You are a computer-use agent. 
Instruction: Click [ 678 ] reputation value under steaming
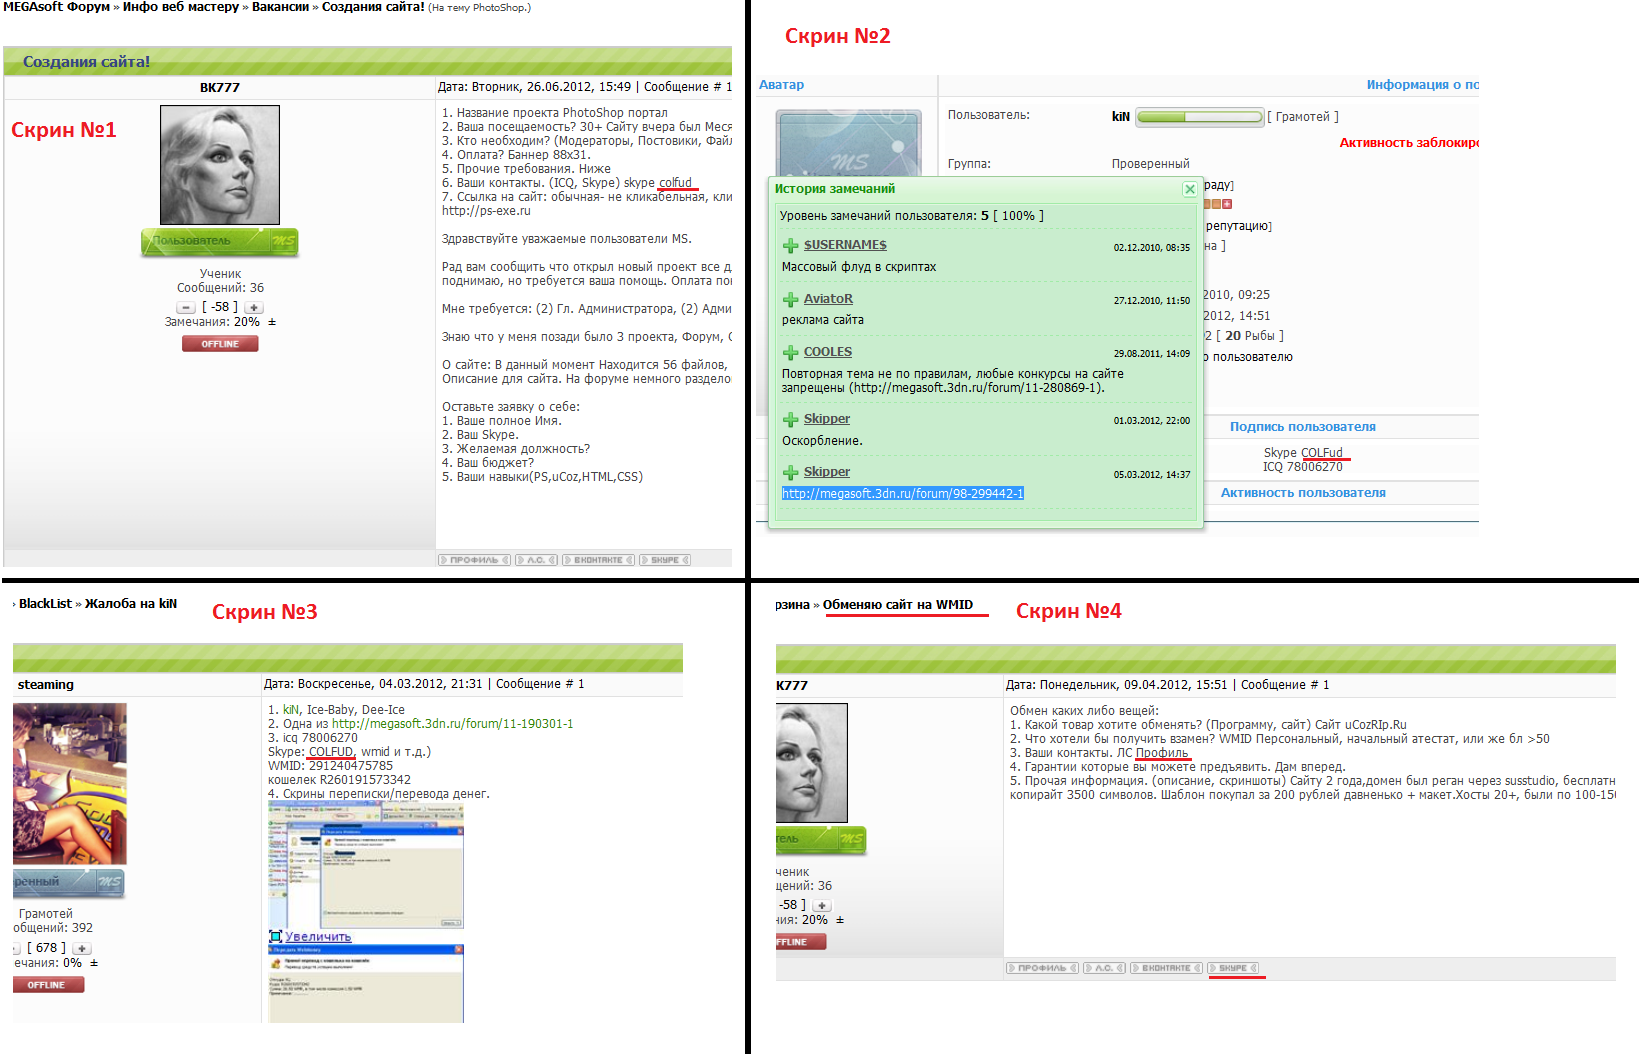point(47,948)
